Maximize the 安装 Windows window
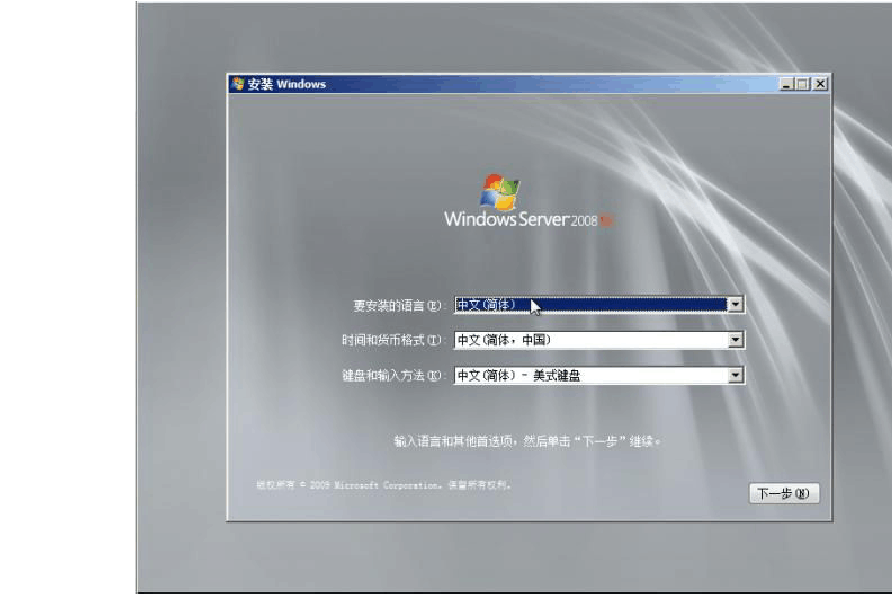This screenshot has height=594, width=893. 802,84
